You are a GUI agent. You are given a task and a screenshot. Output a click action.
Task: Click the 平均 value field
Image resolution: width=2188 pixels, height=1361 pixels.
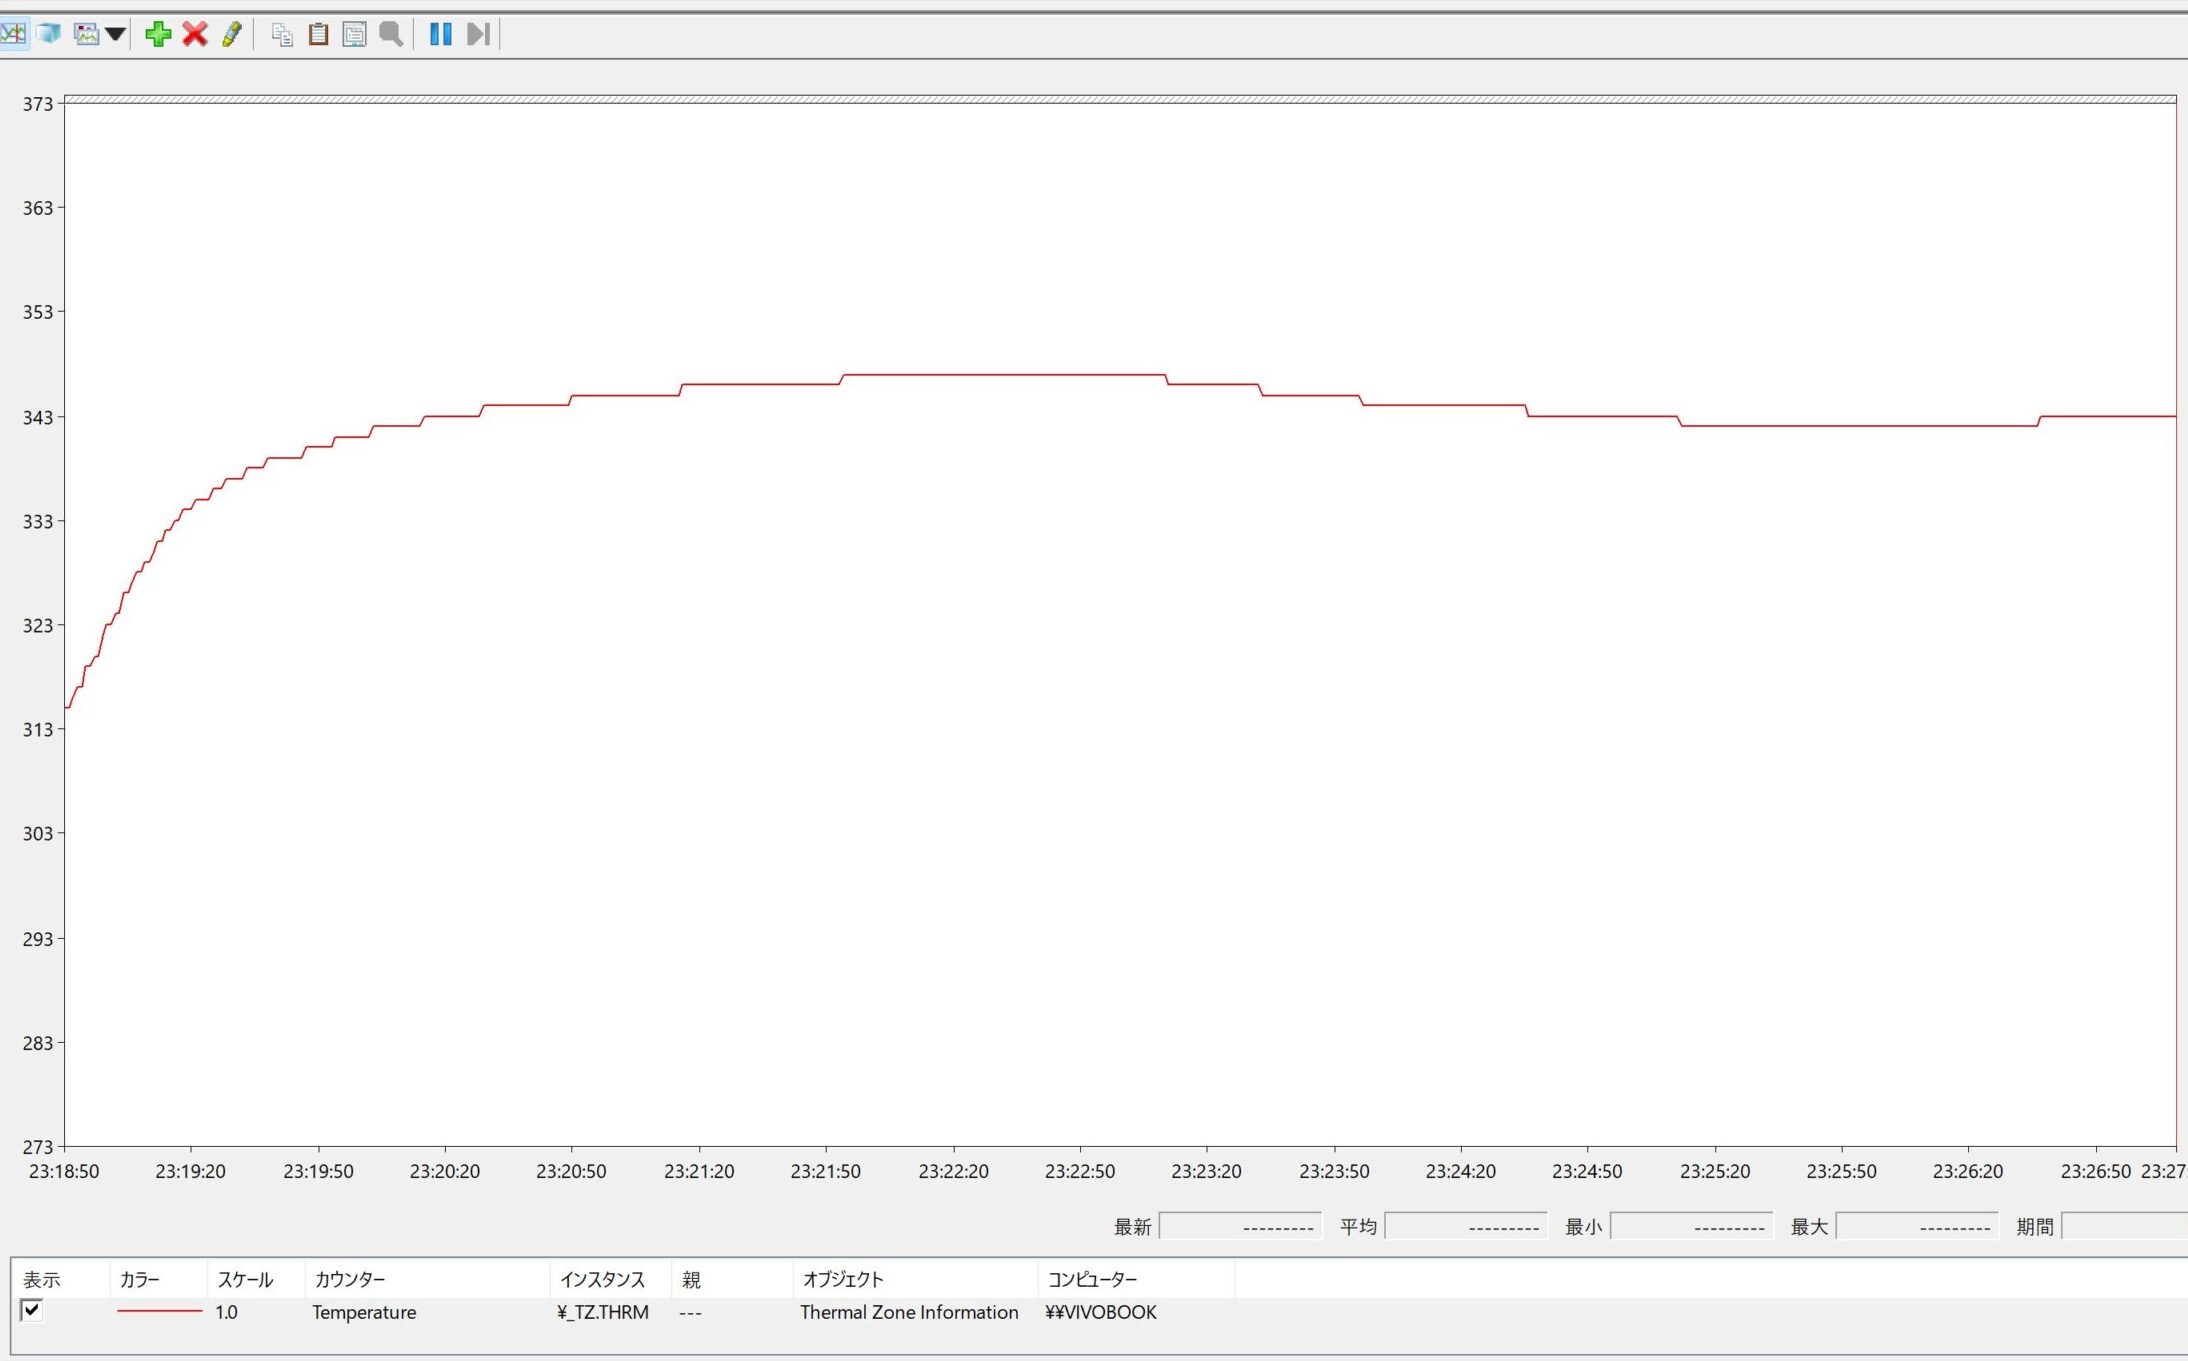coord(1466,1226)
